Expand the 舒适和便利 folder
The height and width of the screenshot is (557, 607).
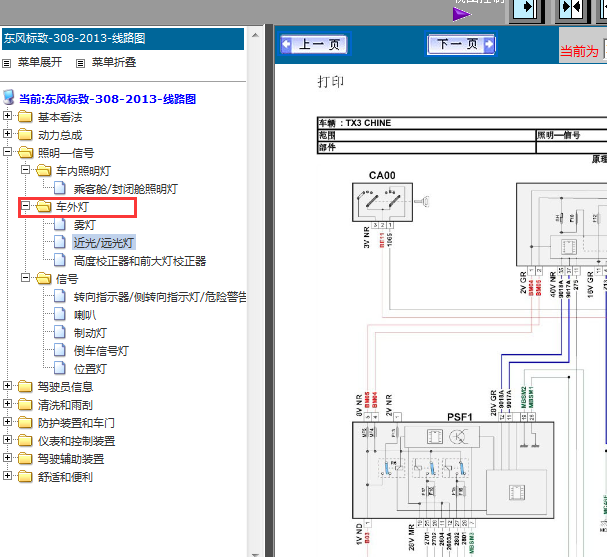point(7,476)
